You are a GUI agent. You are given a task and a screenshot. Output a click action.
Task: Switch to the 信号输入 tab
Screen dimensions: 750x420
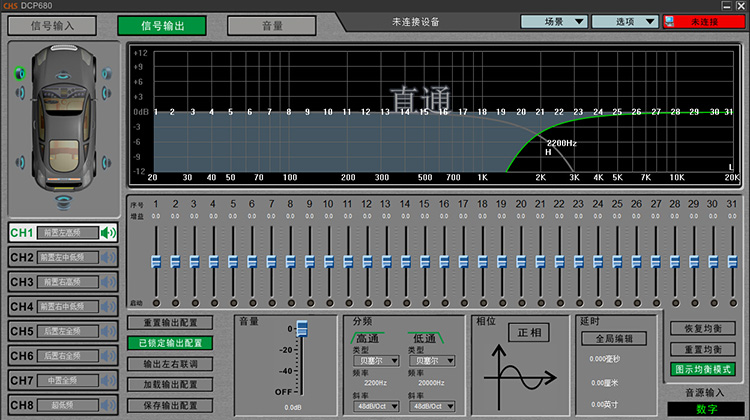click(x=53, y=26)
